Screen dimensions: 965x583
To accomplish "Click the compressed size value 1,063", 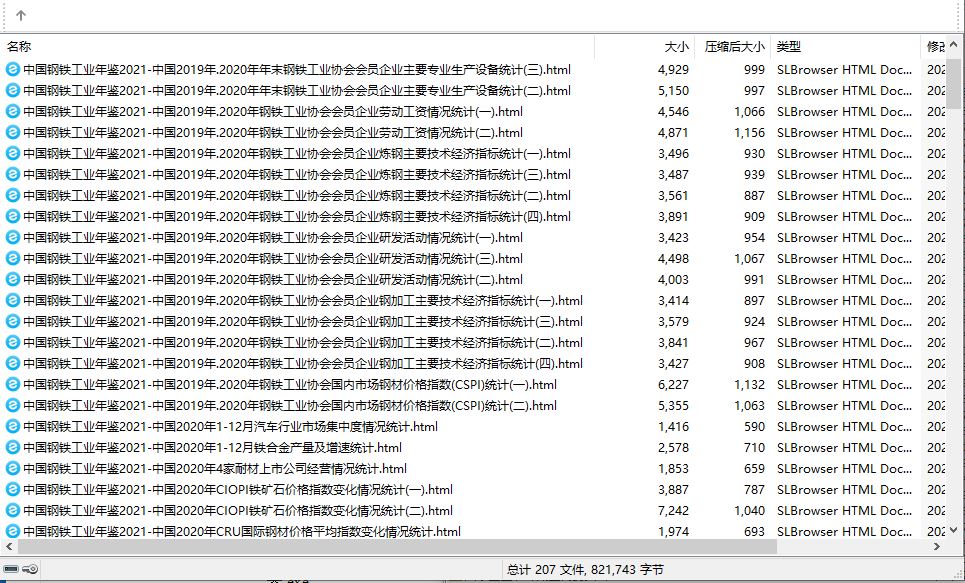I will [x=749, y=405].
